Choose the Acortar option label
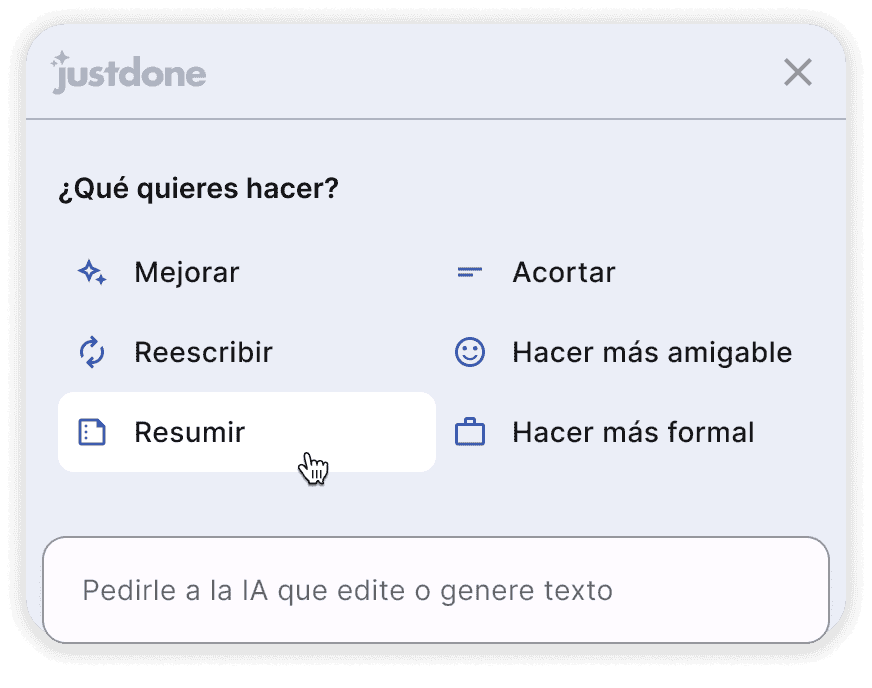The height and width of the screenshot is (688, 872). coord(564,273)
